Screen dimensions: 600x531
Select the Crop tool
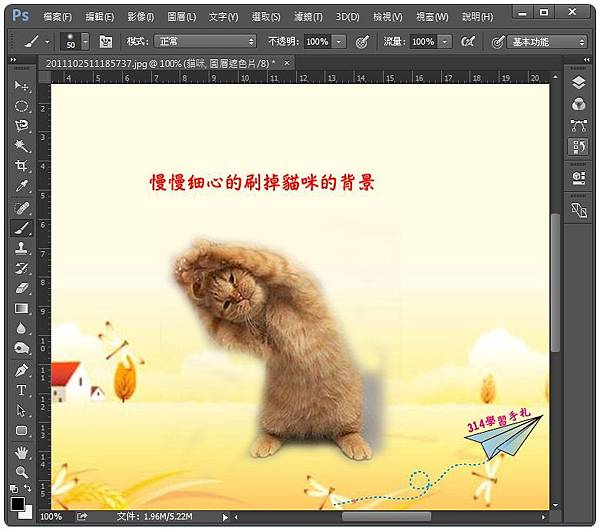coord(21,165)
